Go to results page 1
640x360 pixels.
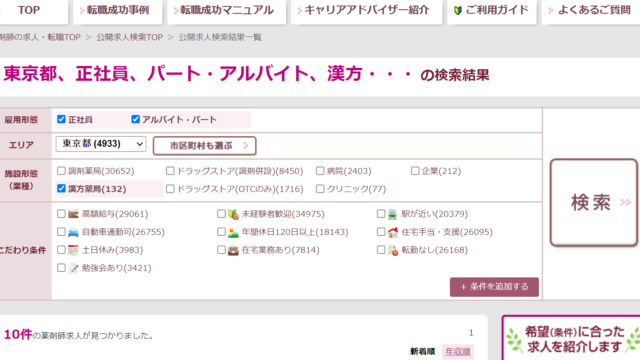(x=471, y=333)
